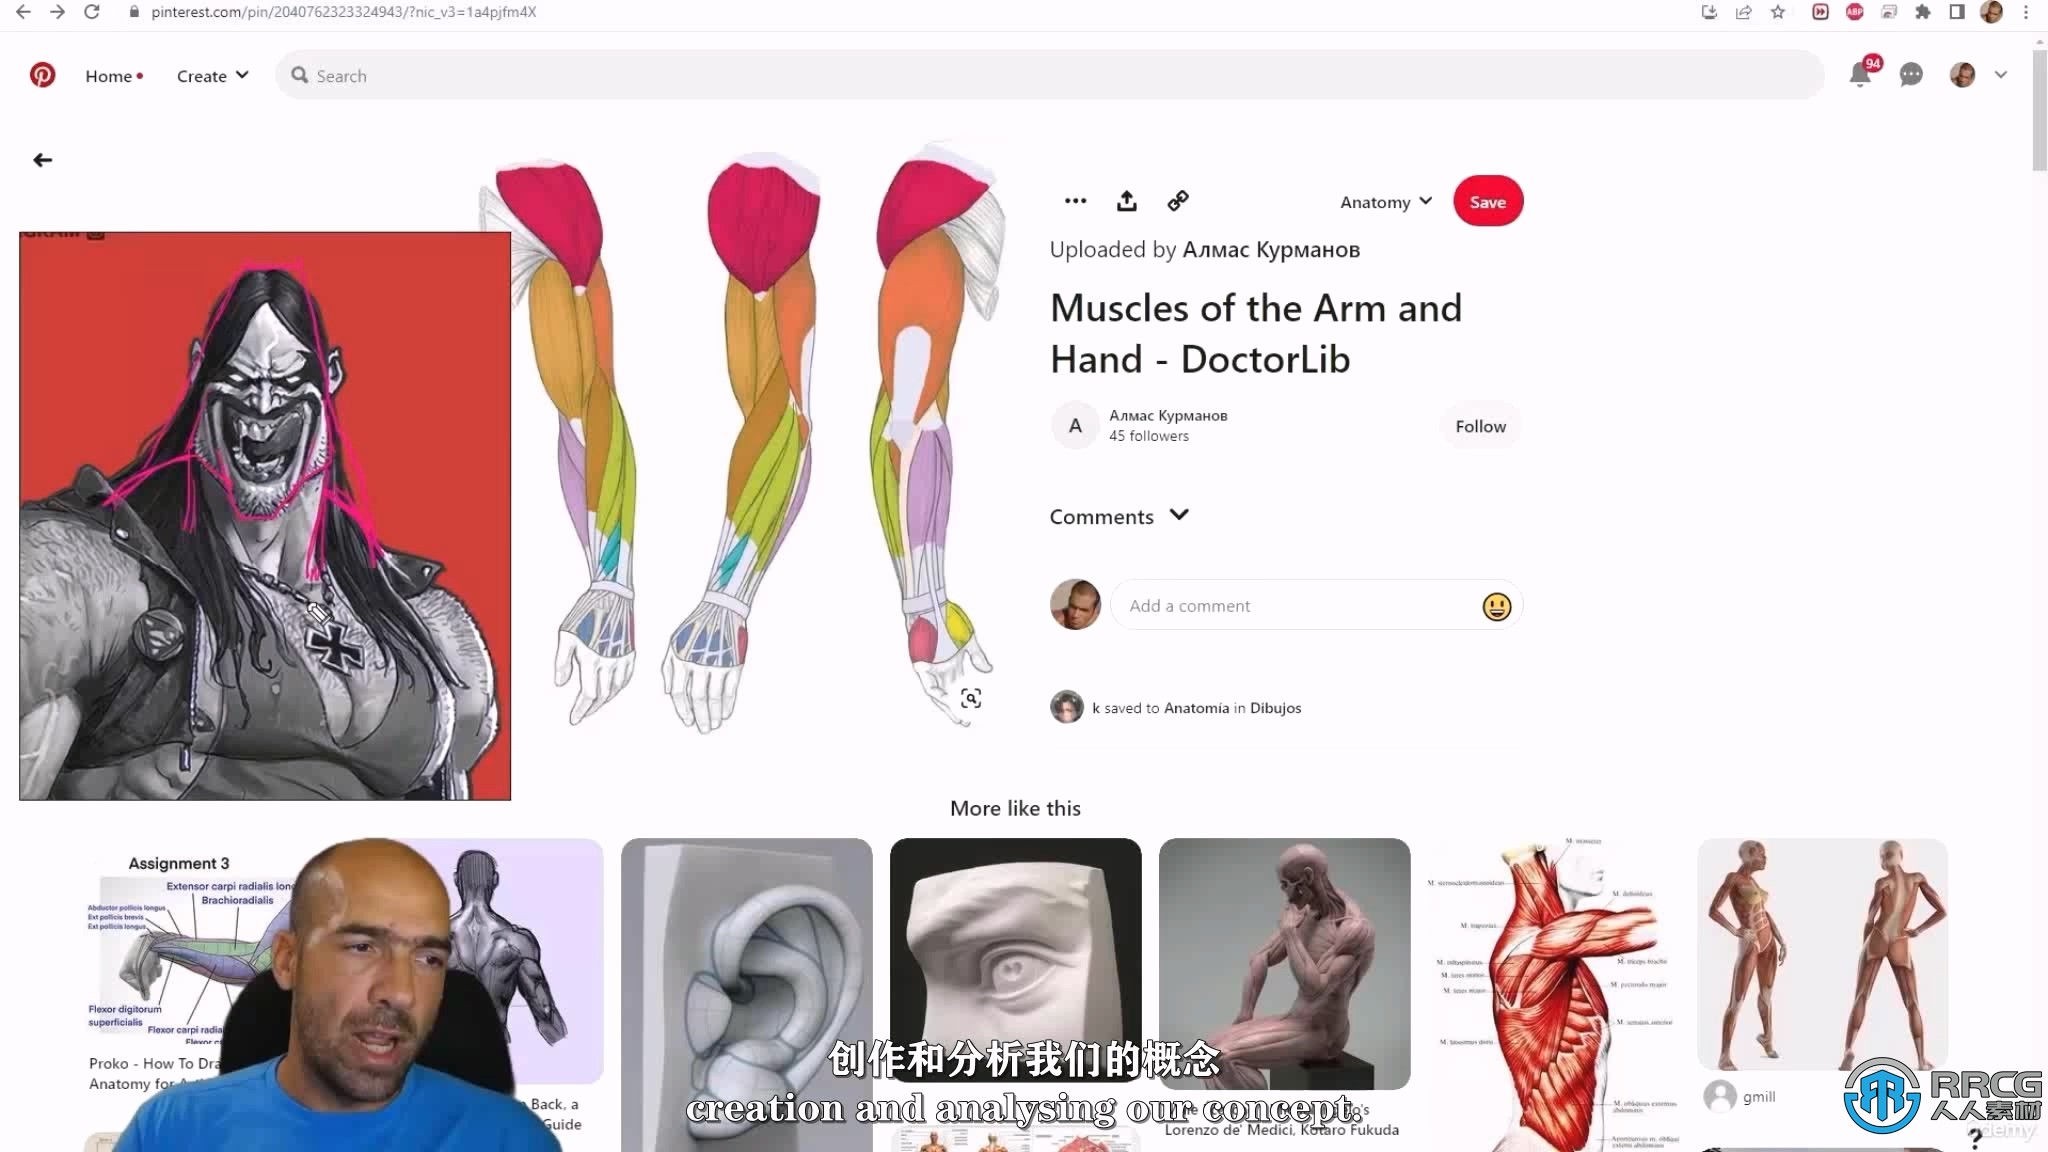Open the Anatomy board dropdown
Image resolution: width=2048 pixels, height=1152 pixels.
(x=1384, y=201)
